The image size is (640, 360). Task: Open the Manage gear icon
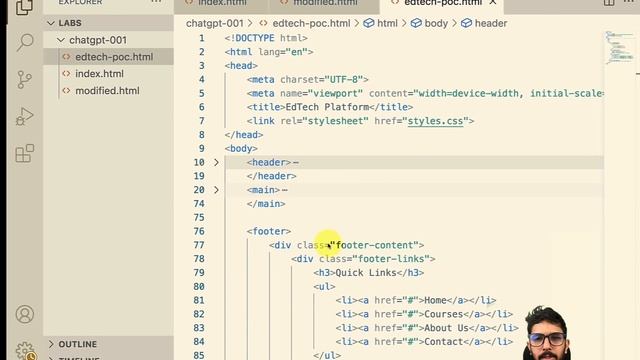[x=25, y=351]
